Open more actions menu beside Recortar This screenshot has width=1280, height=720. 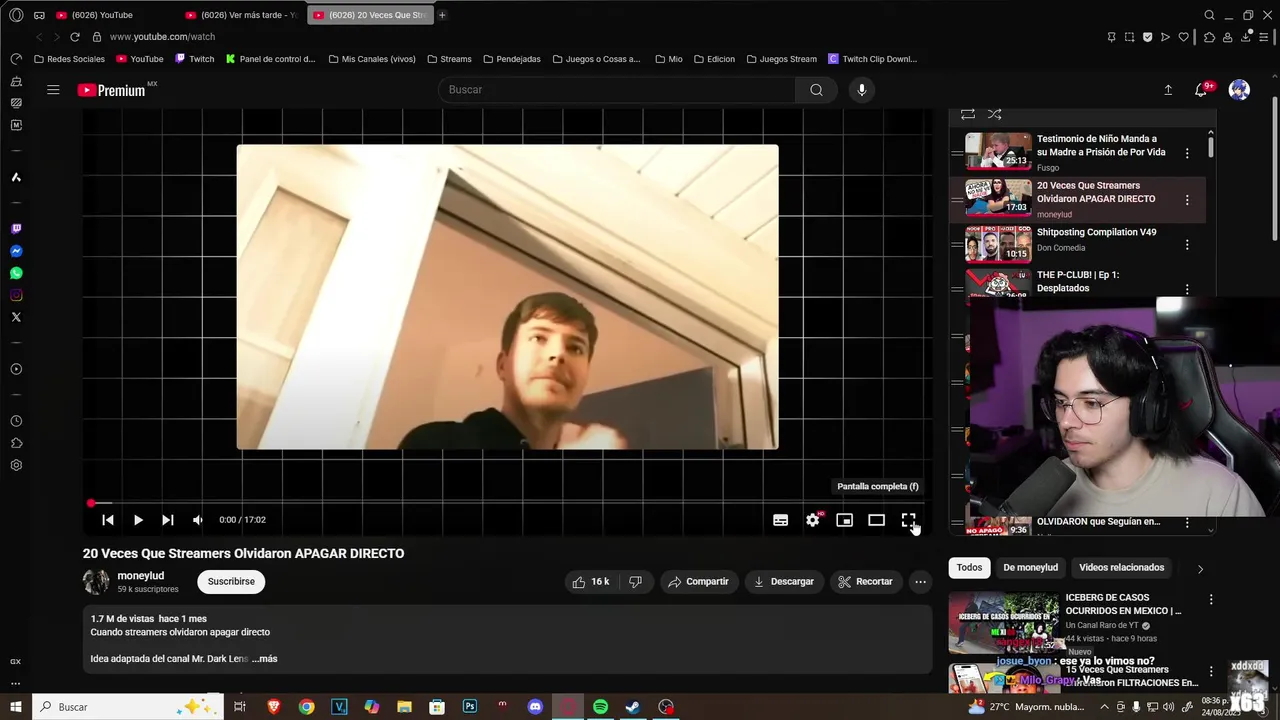(920, 581)
